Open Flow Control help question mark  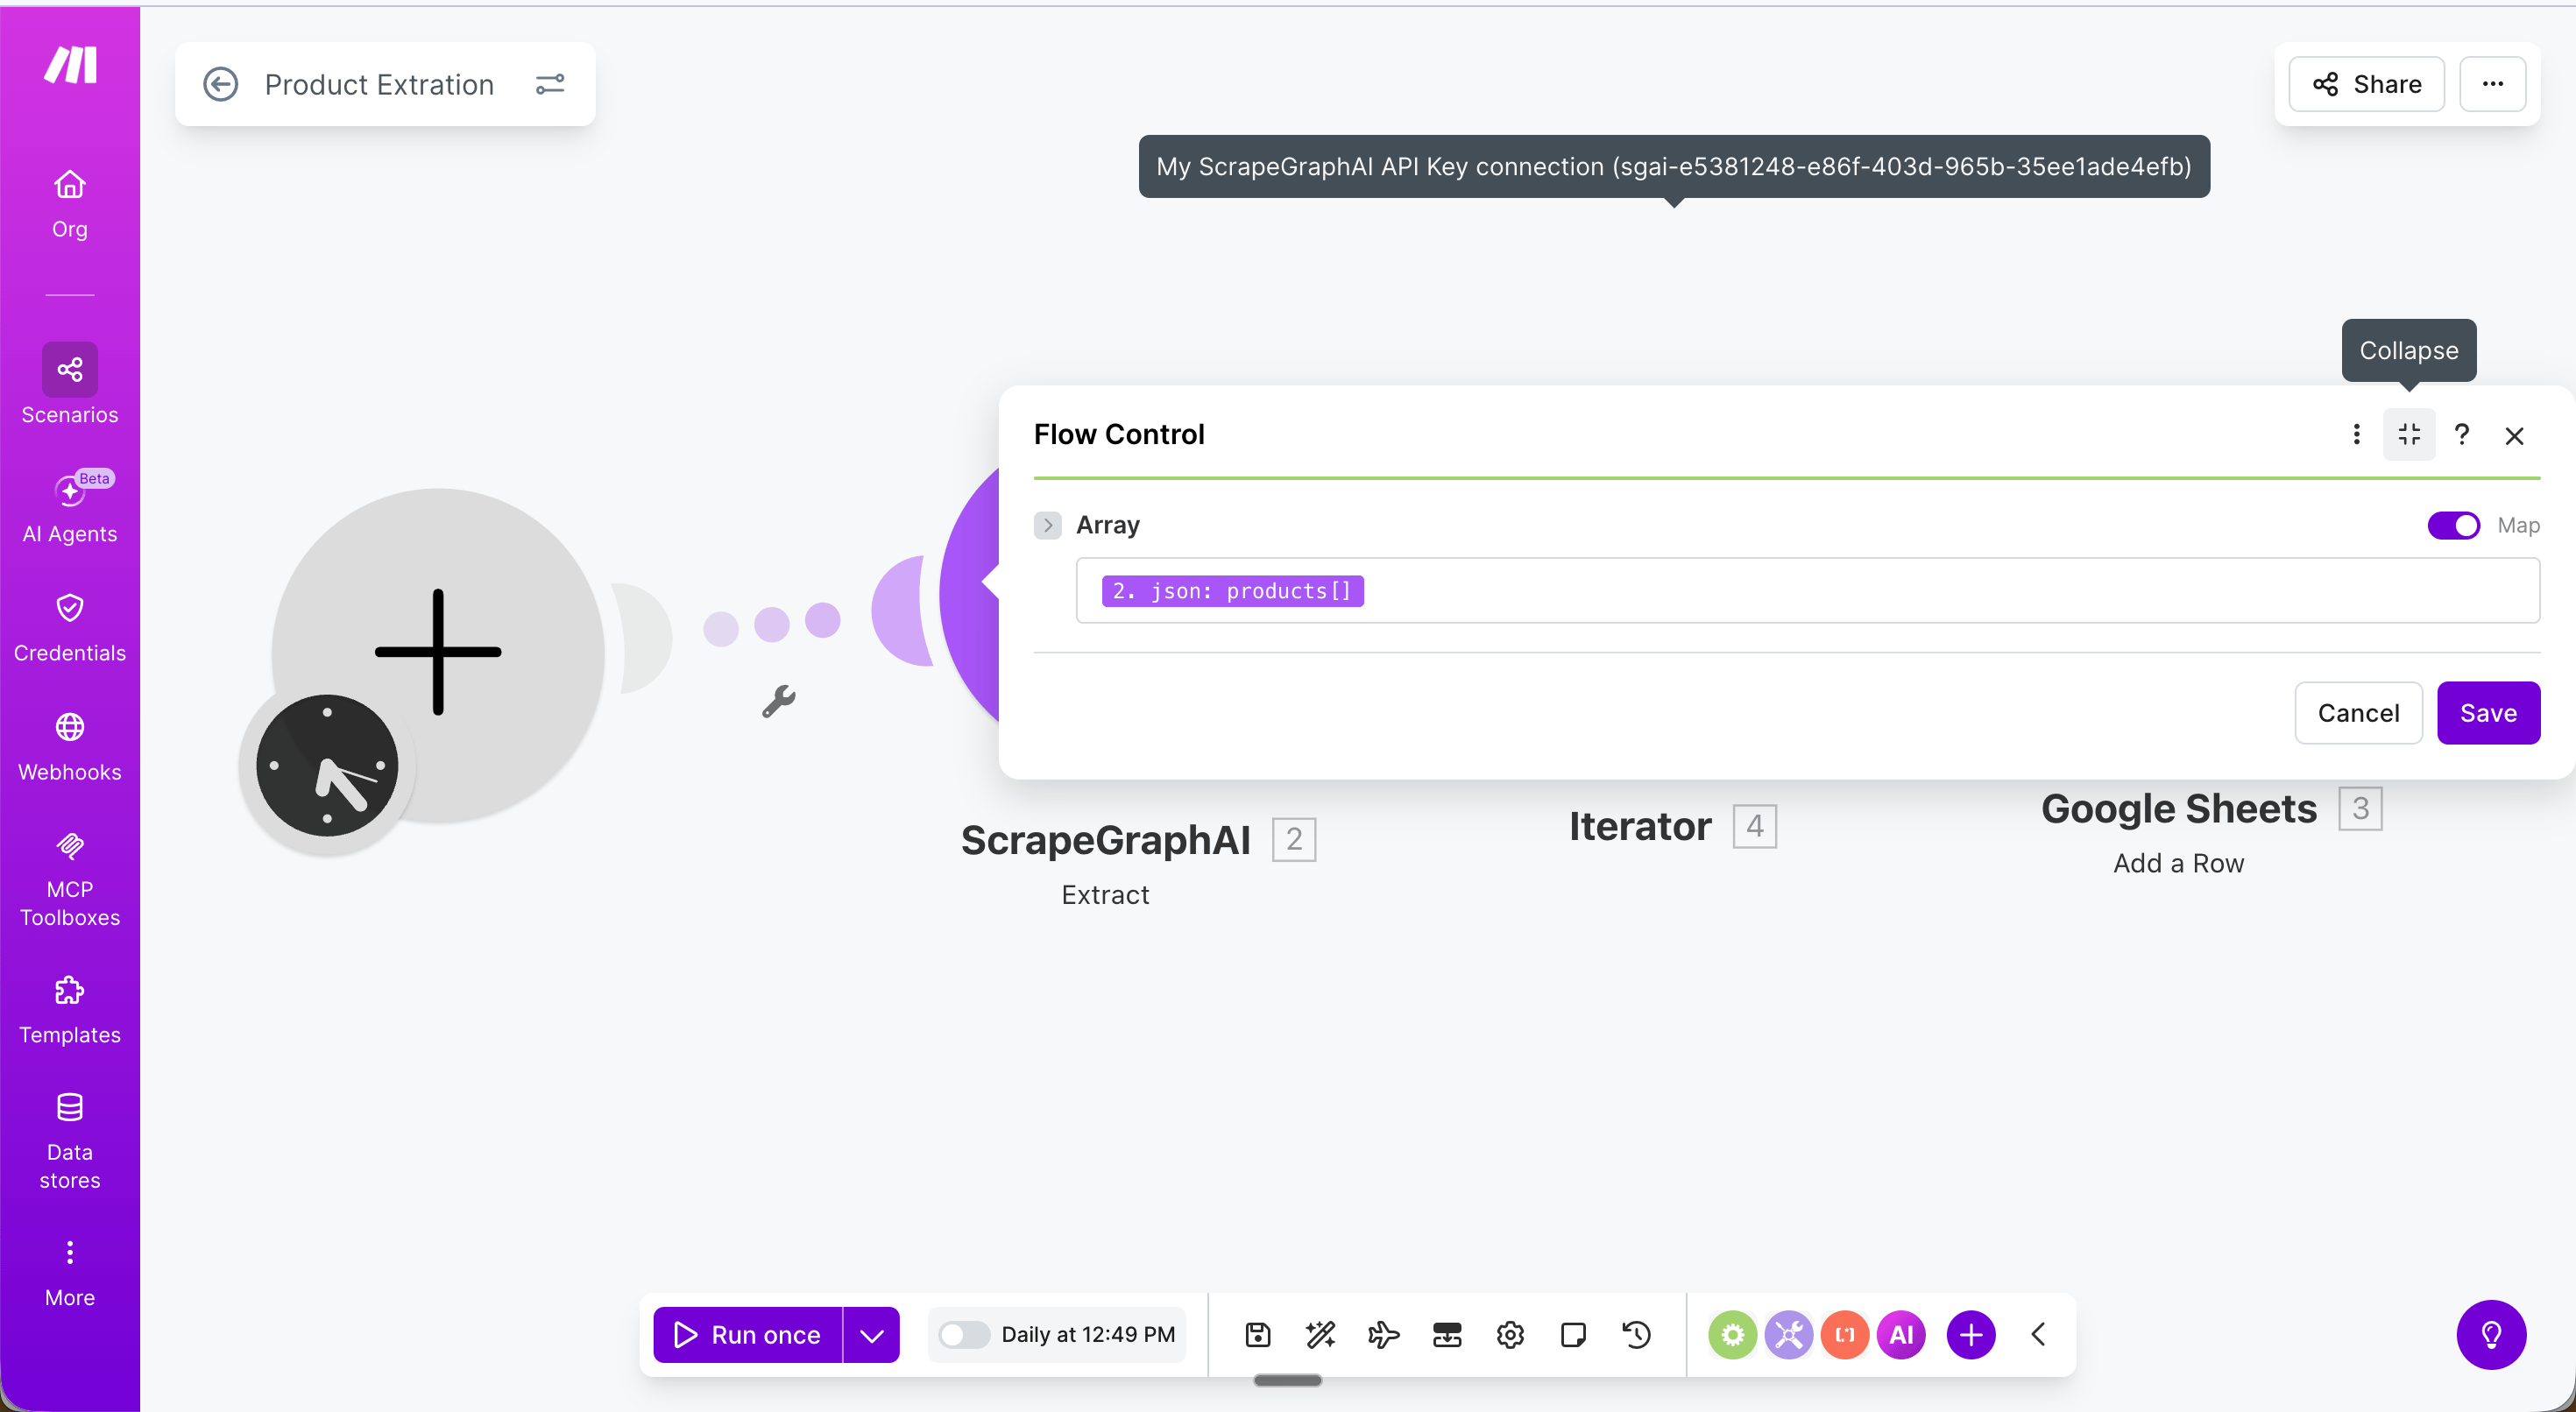point(2462,434)
